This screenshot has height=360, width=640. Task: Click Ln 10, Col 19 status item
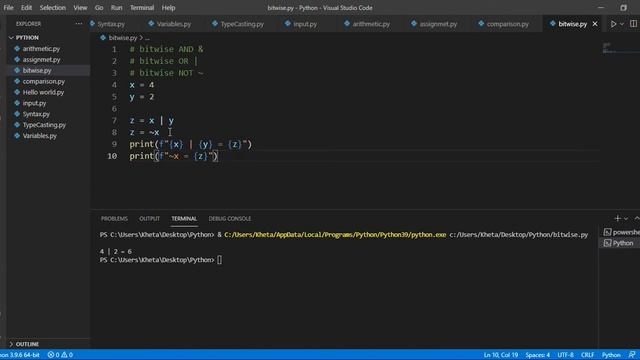(501, 355)
